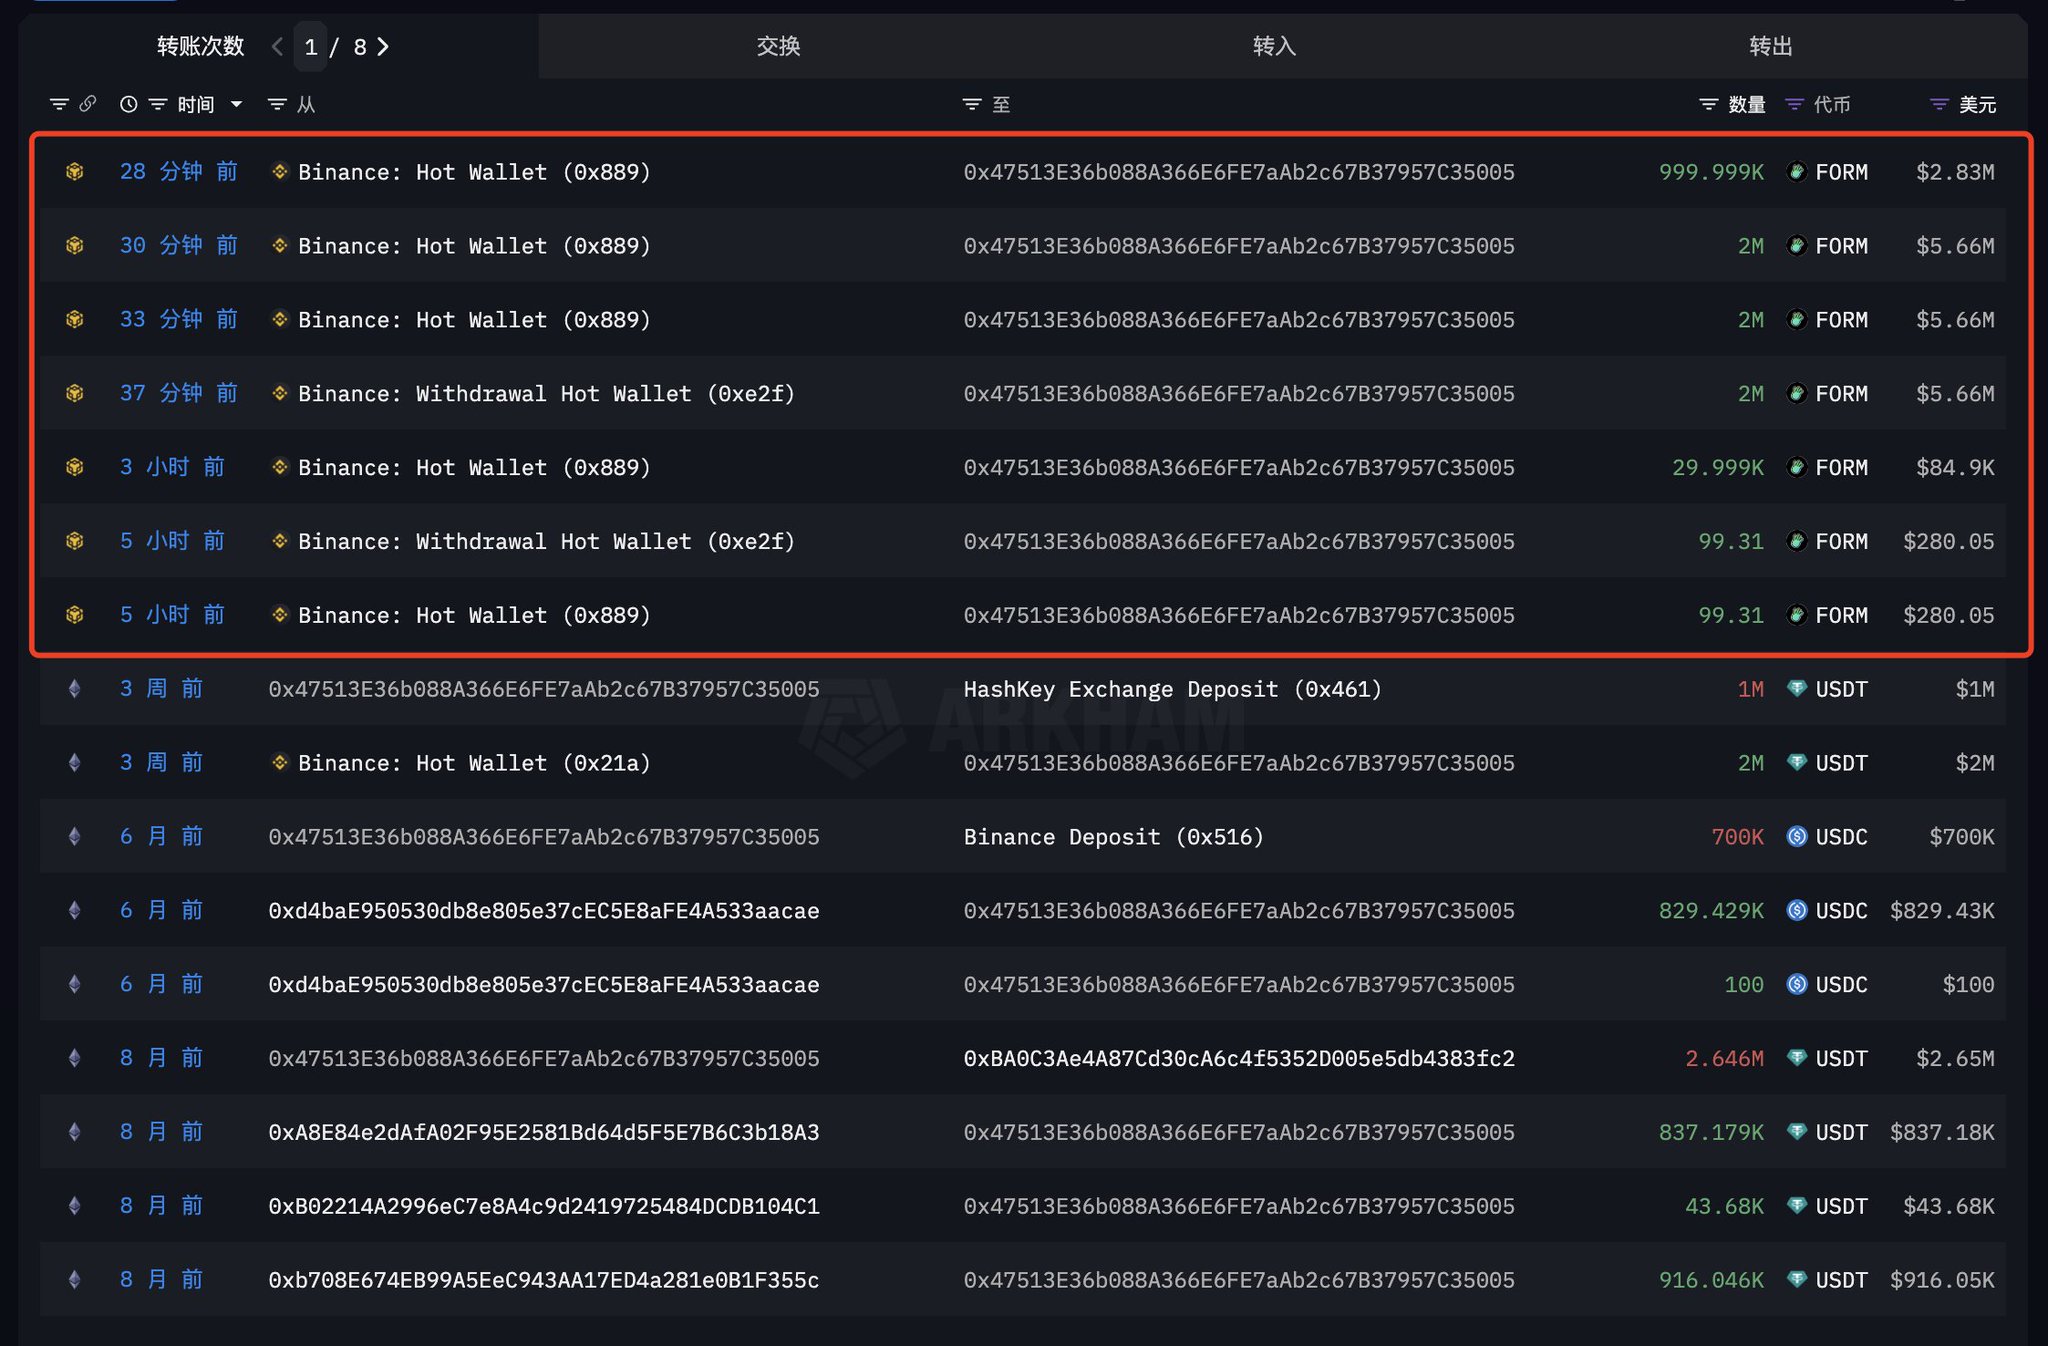Viewport: 2048px width, 1346px height.
Task: Open the 3 小时 前 transaction link
Action: [x=172, y=468]
